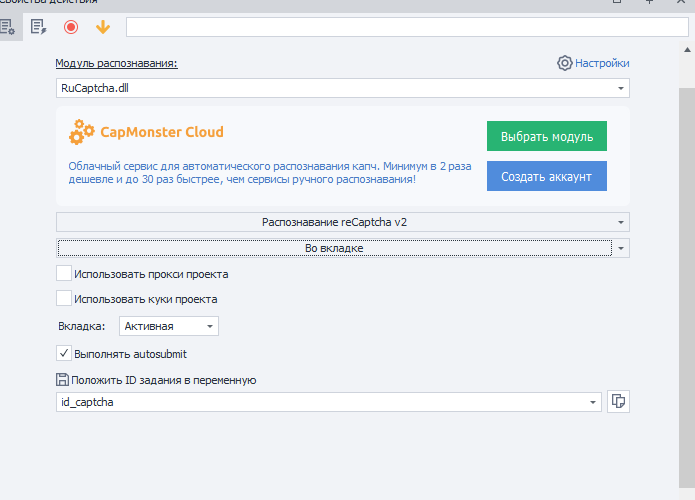Click the CapMonster Cloud gears logo
The height and width of the screenshot is (500, 695).
[81, 132]
